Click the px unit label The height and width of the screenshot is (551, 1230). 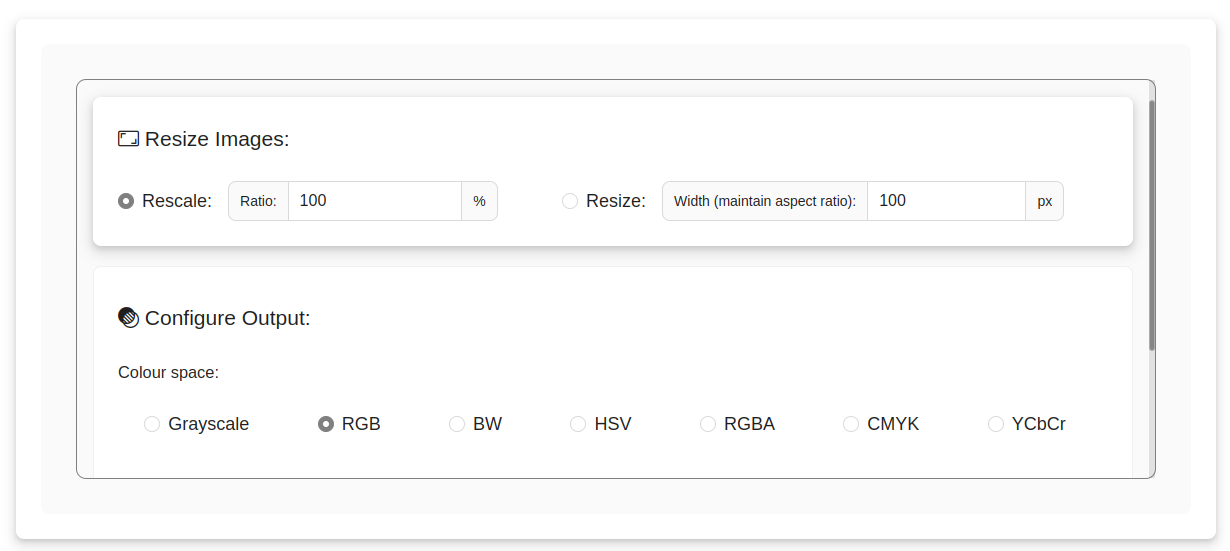[1044, 201]
